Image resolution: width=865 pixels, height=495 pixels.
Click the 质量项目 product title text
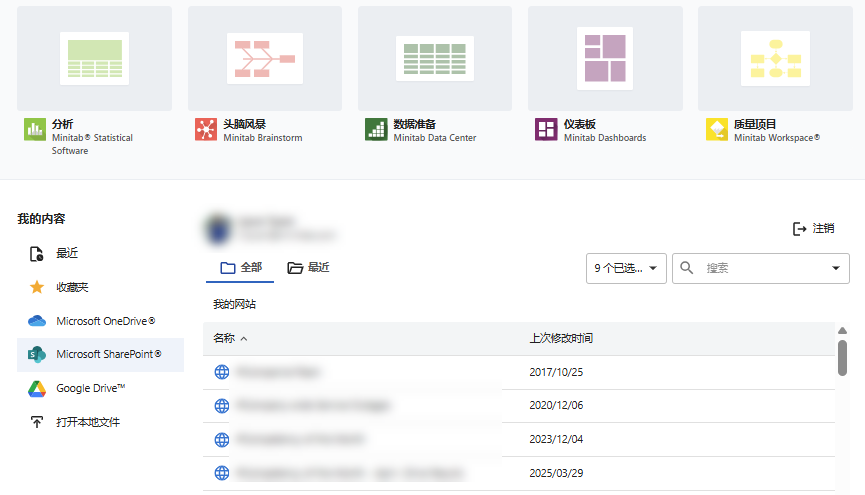(x=755, y=124)
